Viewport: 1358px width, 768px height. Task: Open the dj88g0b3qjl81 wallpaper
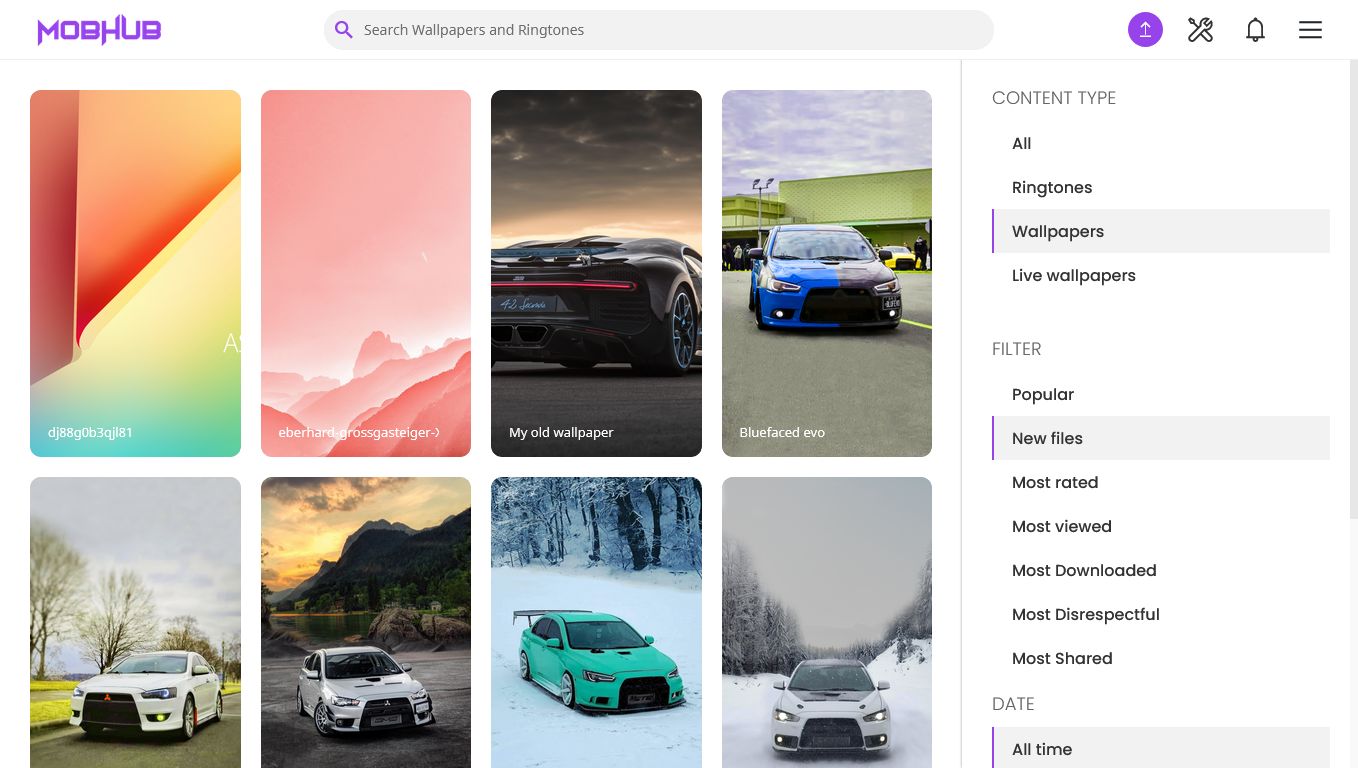tap(135, 273)
